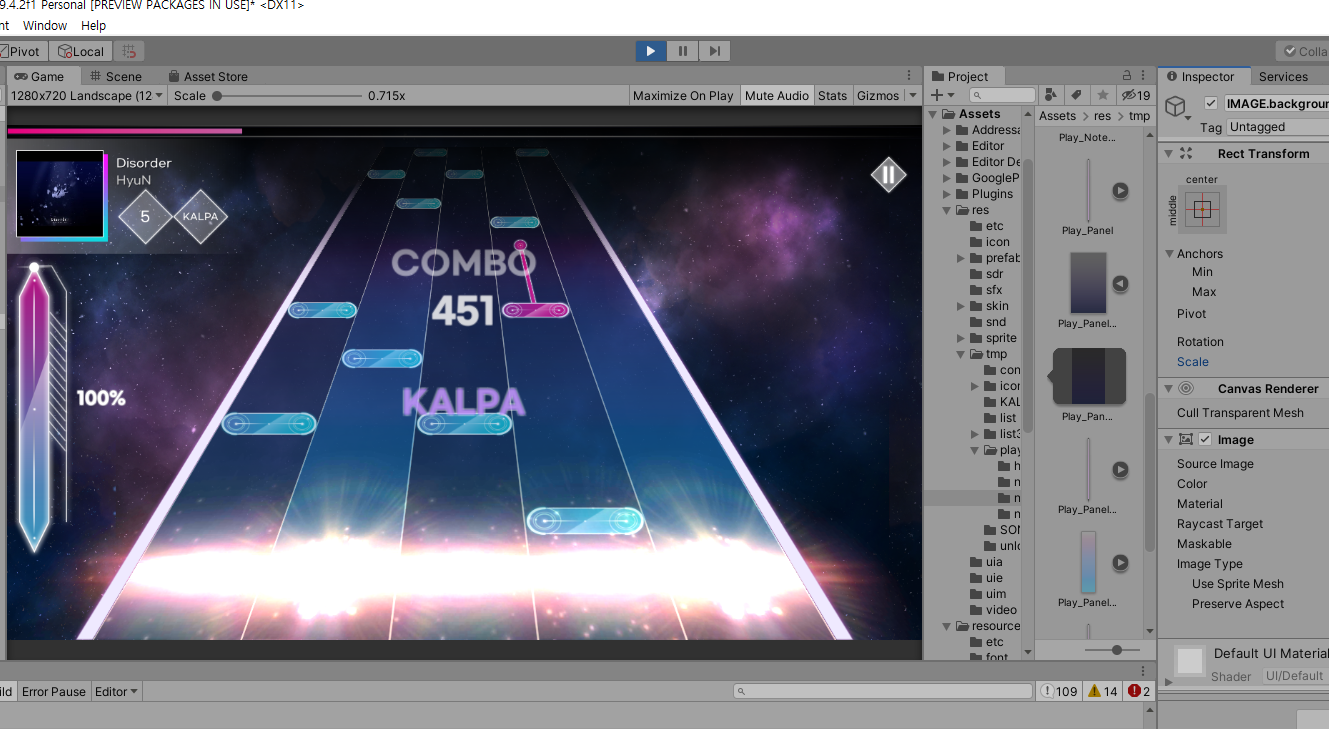Open the 1280x720 Landscape resolution dropdown
This screenshot has width=1329, height=729.
[x=87, y=96]
